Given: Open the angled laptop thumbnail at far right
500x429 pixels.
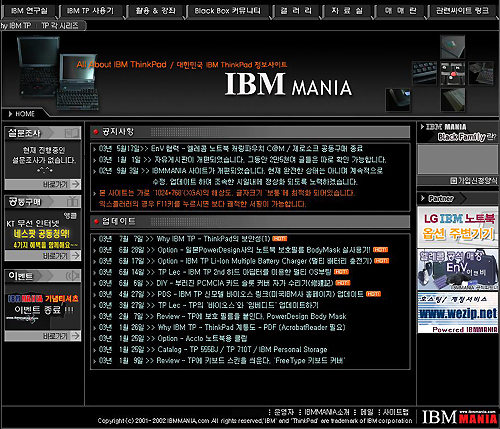Looking at the screenshot, I should [x=481, y=73].
